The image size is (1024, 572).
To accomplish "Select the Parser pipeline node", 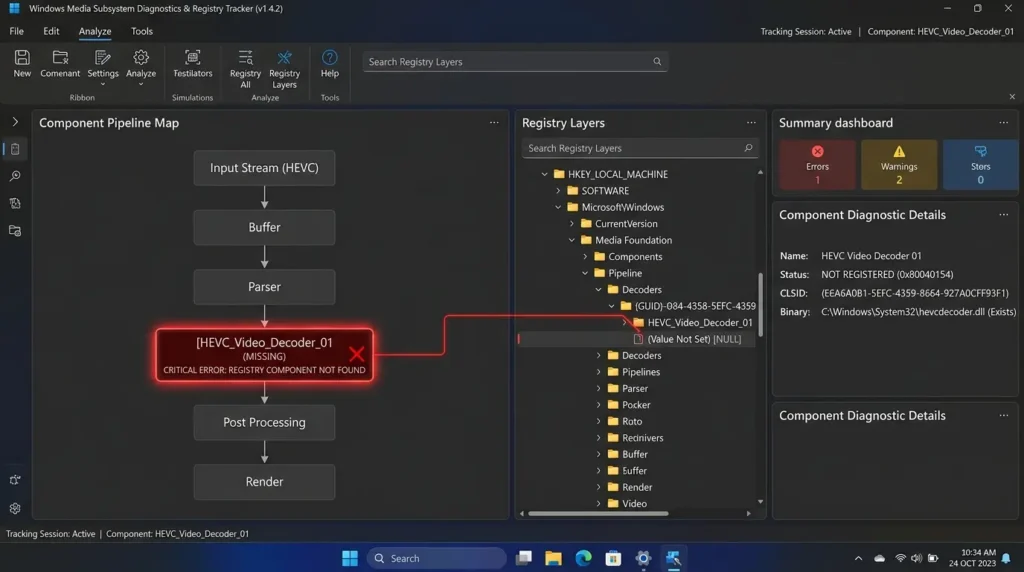I will coord(264,287).
